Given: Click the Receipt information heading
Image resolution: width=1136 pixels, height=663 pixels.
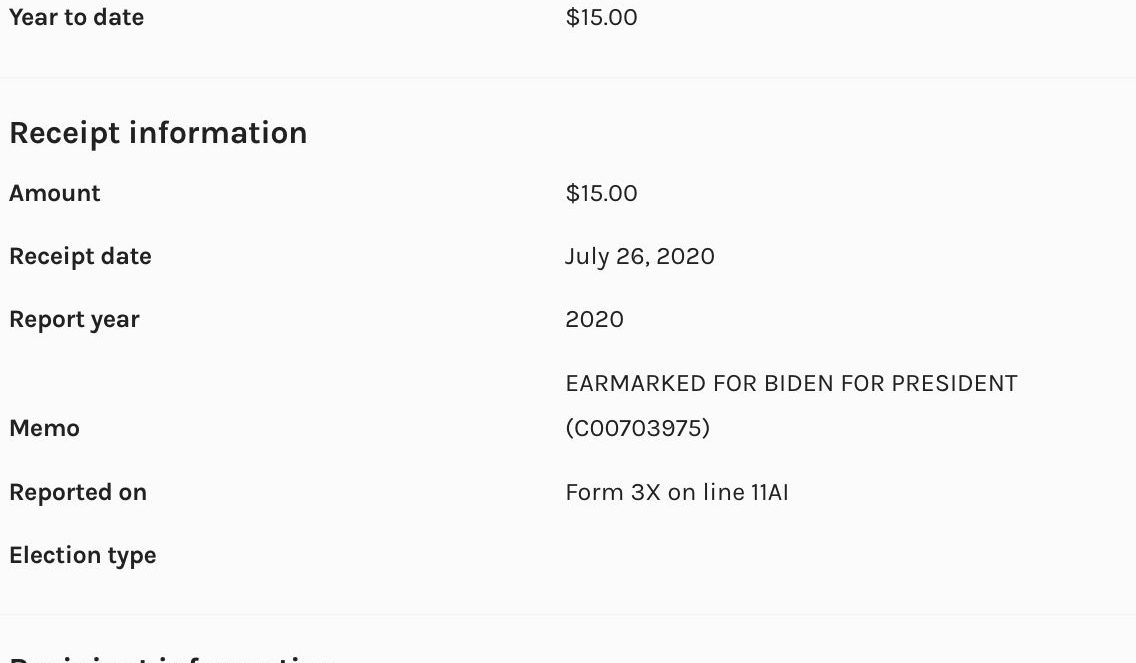Looking at the screenshot, I should click(158, 133).
